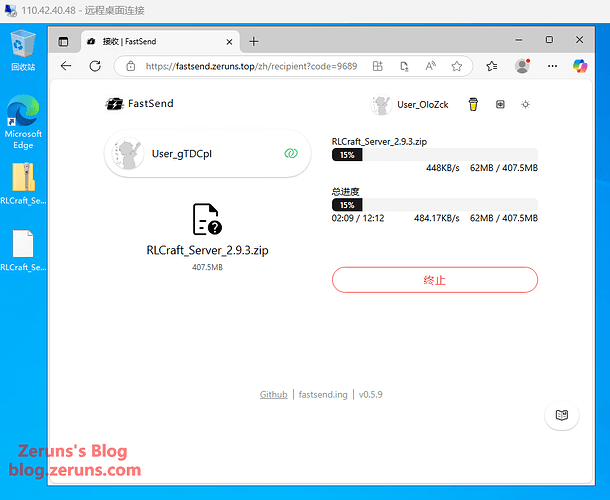Image resolution: width=610 pixels, height=500 pixels.
Task: Click the browser address bar URL
Action: tap(250, 66)
